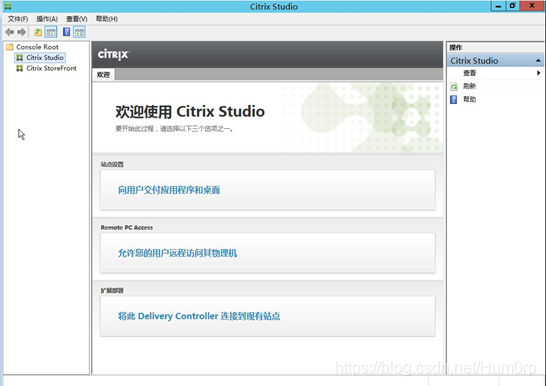Open the 操作(A) menu
This screenshot has height=386, width=546.
[47, 19]
